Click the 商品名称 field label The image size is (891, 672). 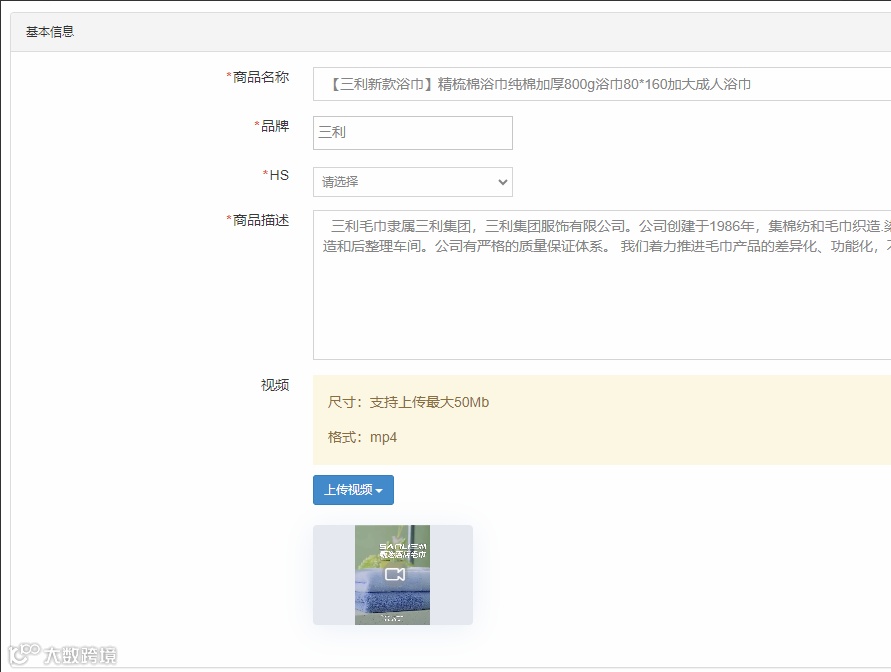pyautogui.click(x=257, y=77)
